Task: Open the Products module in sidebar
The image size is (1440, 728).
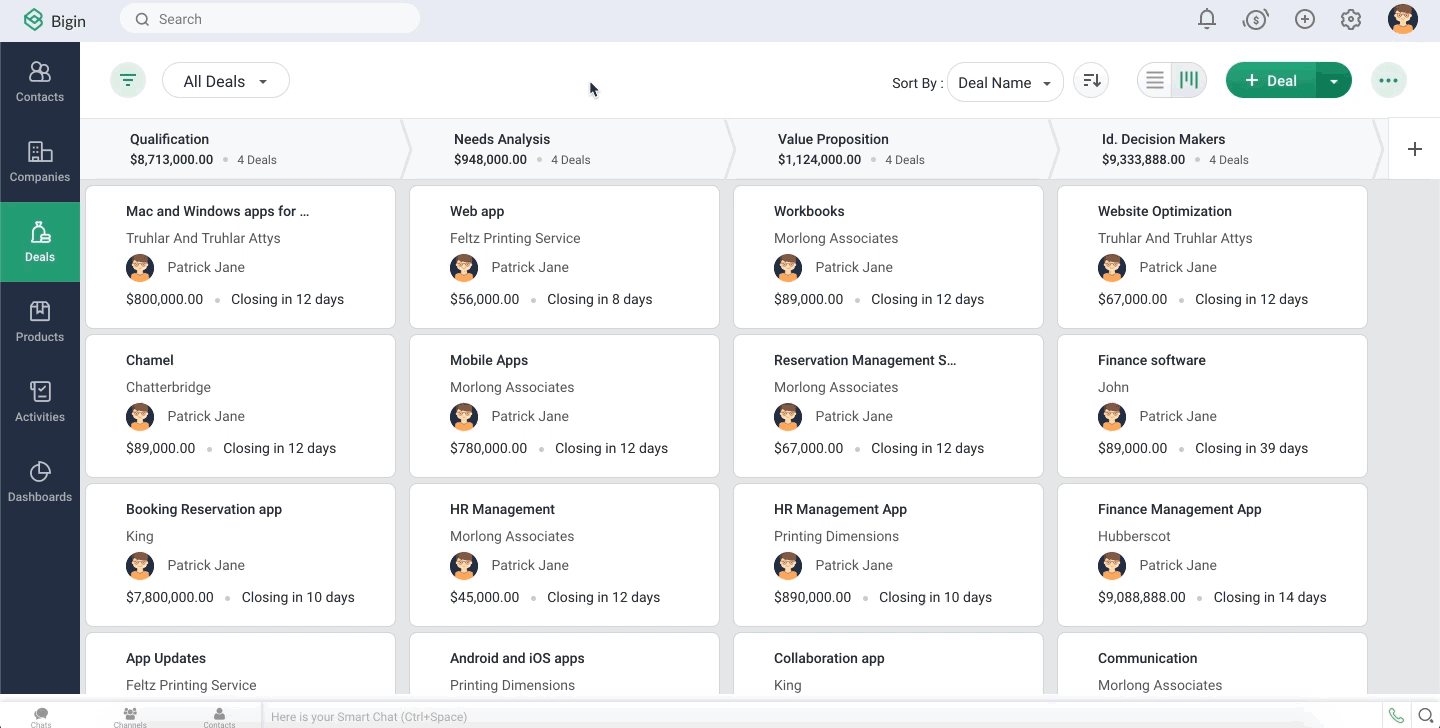Action: [x=40, y=322]
